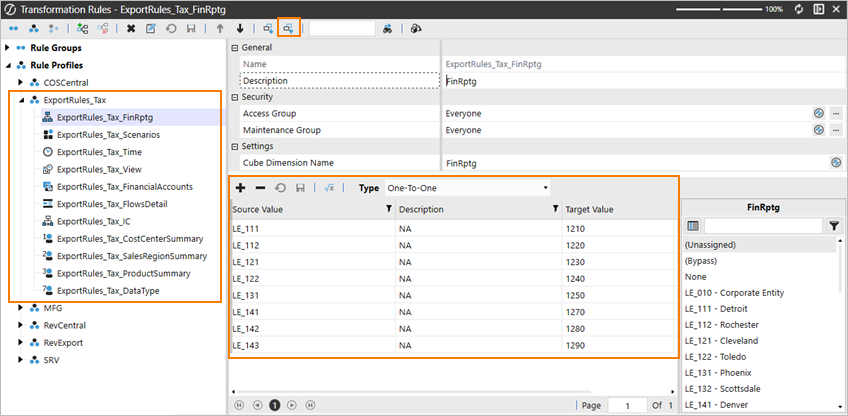The height and width of the screenshot is (416, 848).
Task: Go to next page in pager
Action: (292, 405)
